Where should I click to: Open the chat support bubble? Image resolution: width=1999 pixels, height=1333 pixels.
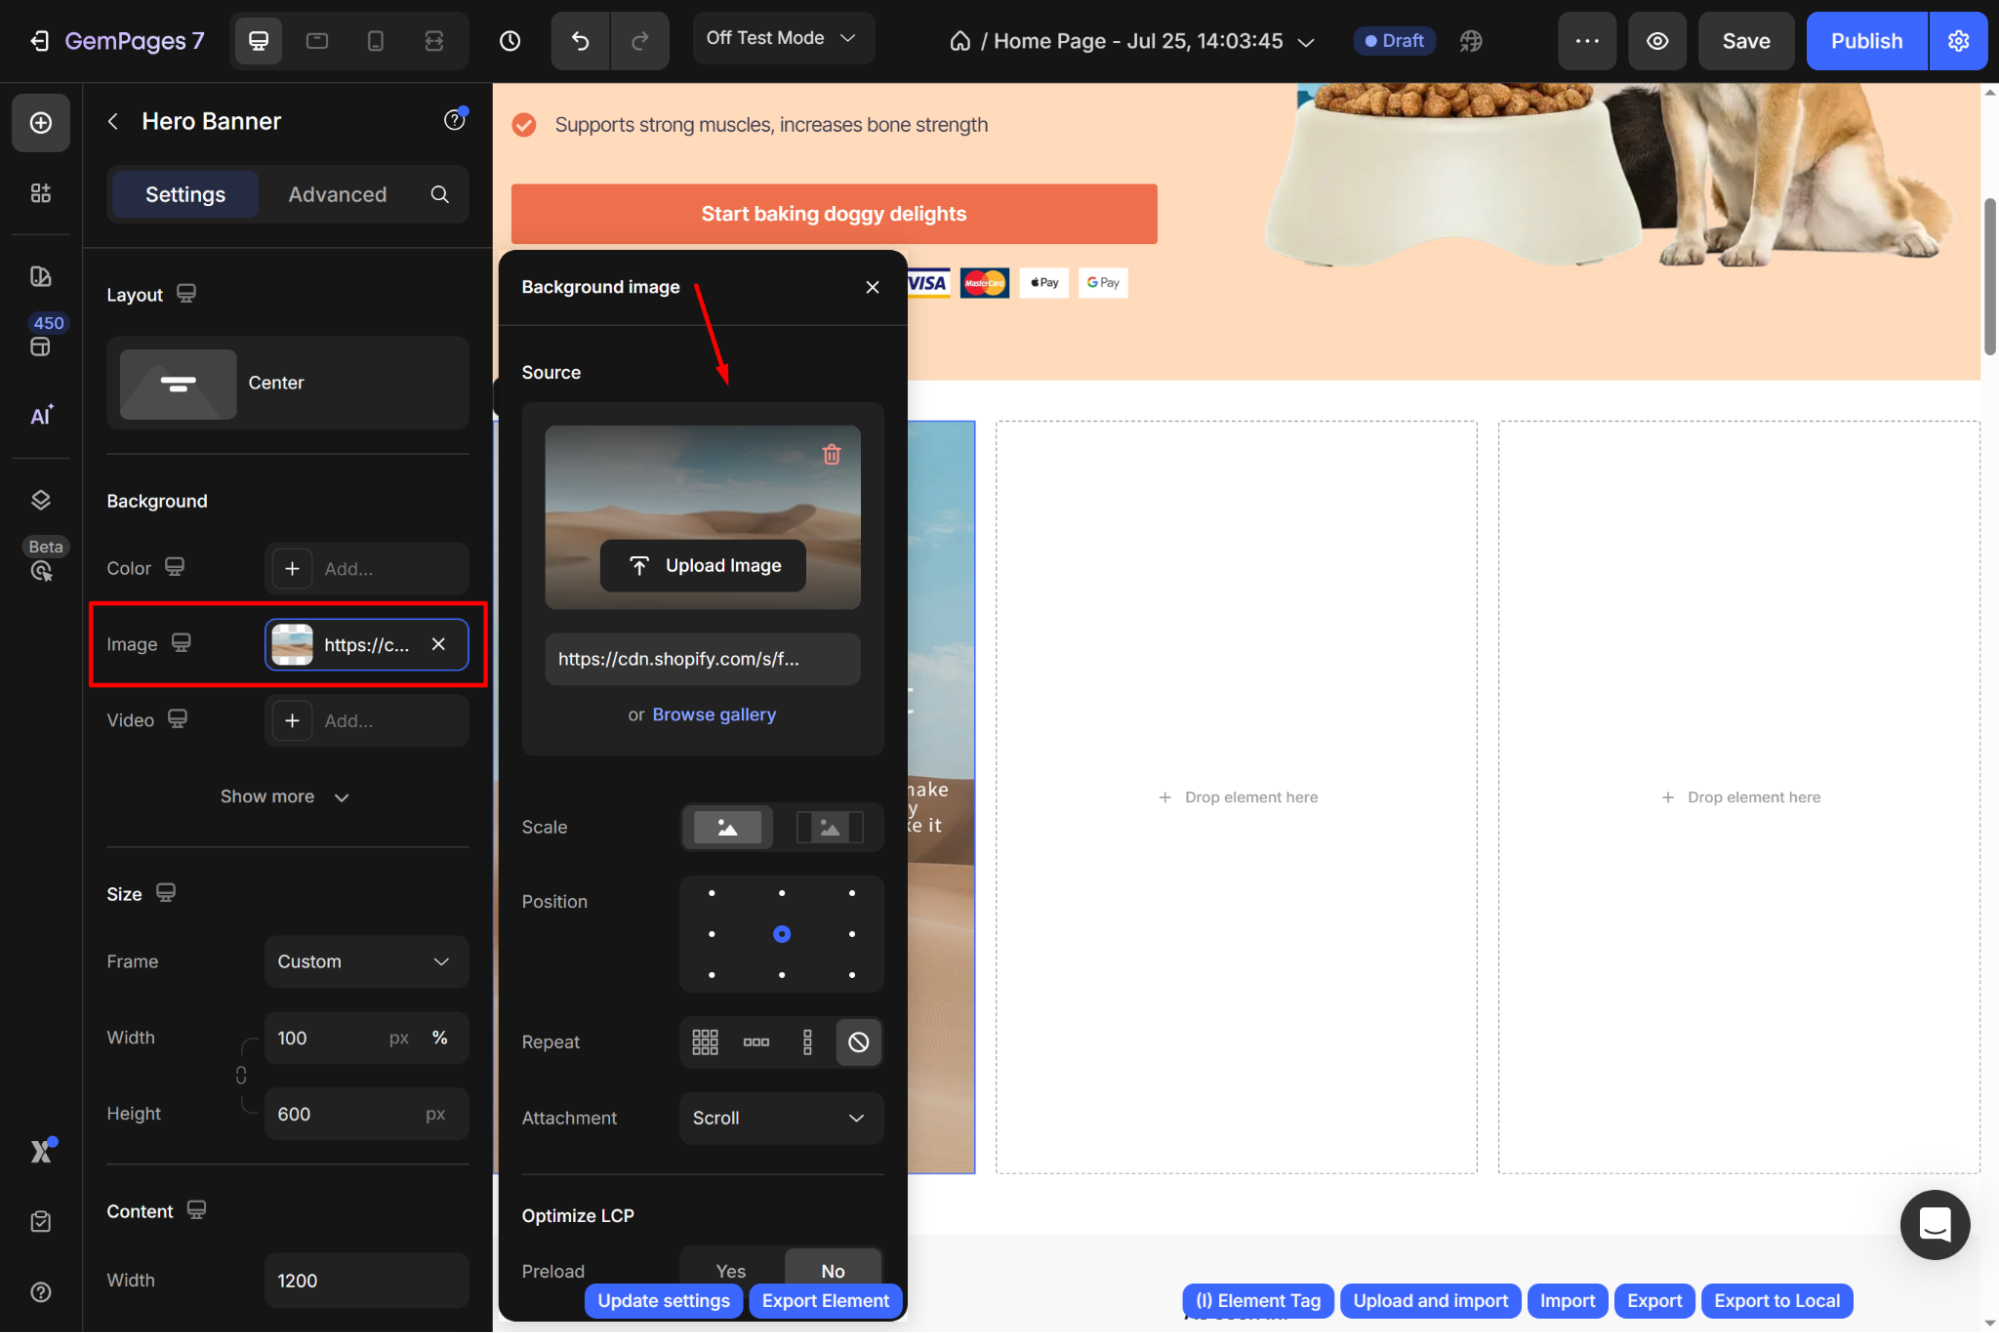click(x=1934, y=1224)
